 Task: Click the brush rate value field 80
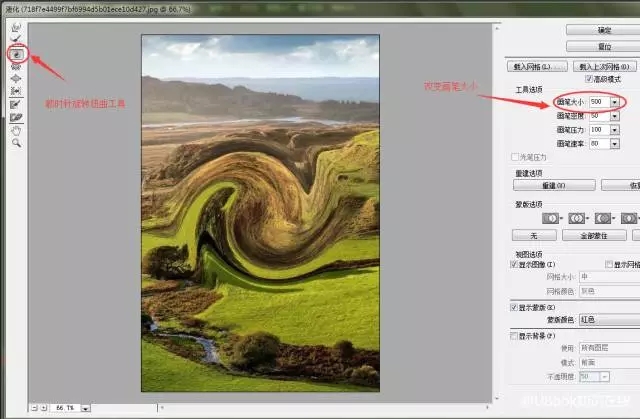click(x=599, y=144)
